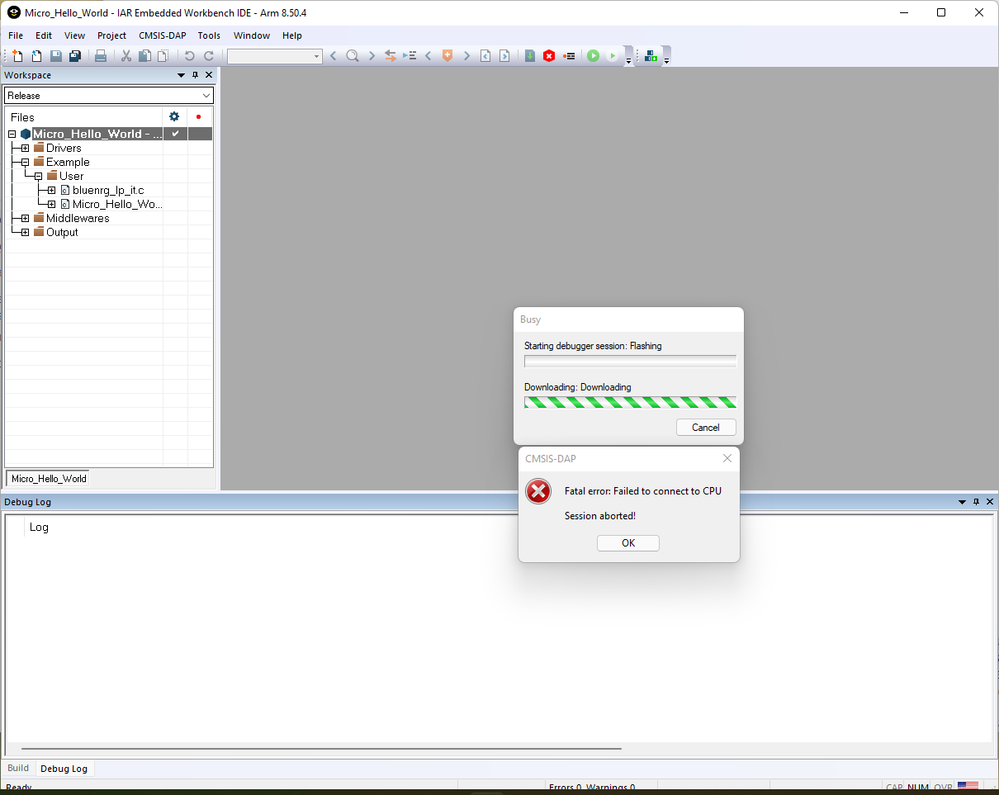
Task: Click the Undo arrow icon
Action: click(189, 56)
